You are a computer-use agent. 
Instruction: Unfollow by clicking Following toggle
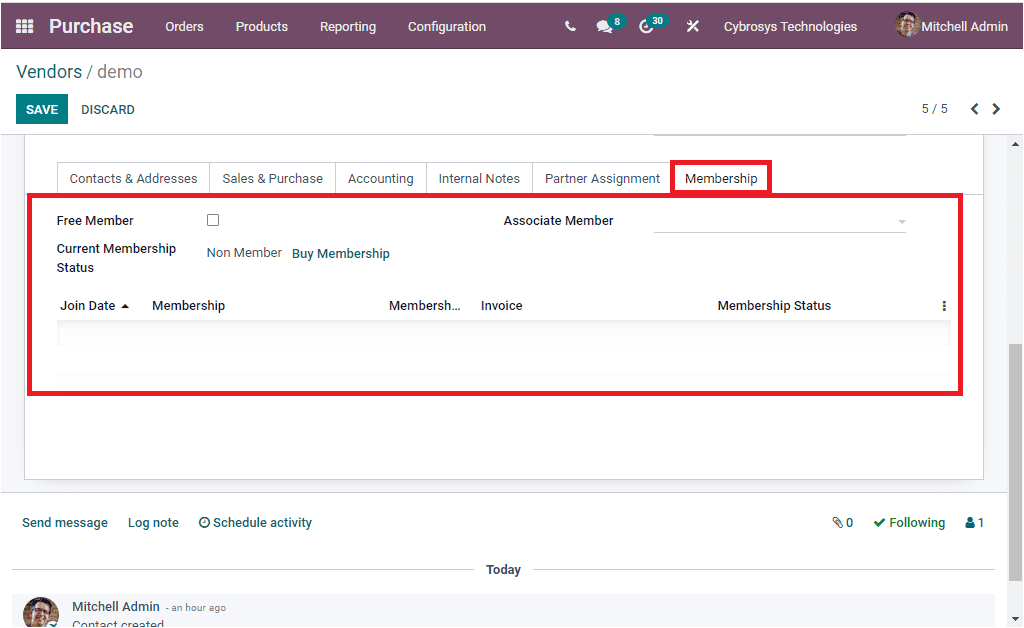tap(909, 522)
